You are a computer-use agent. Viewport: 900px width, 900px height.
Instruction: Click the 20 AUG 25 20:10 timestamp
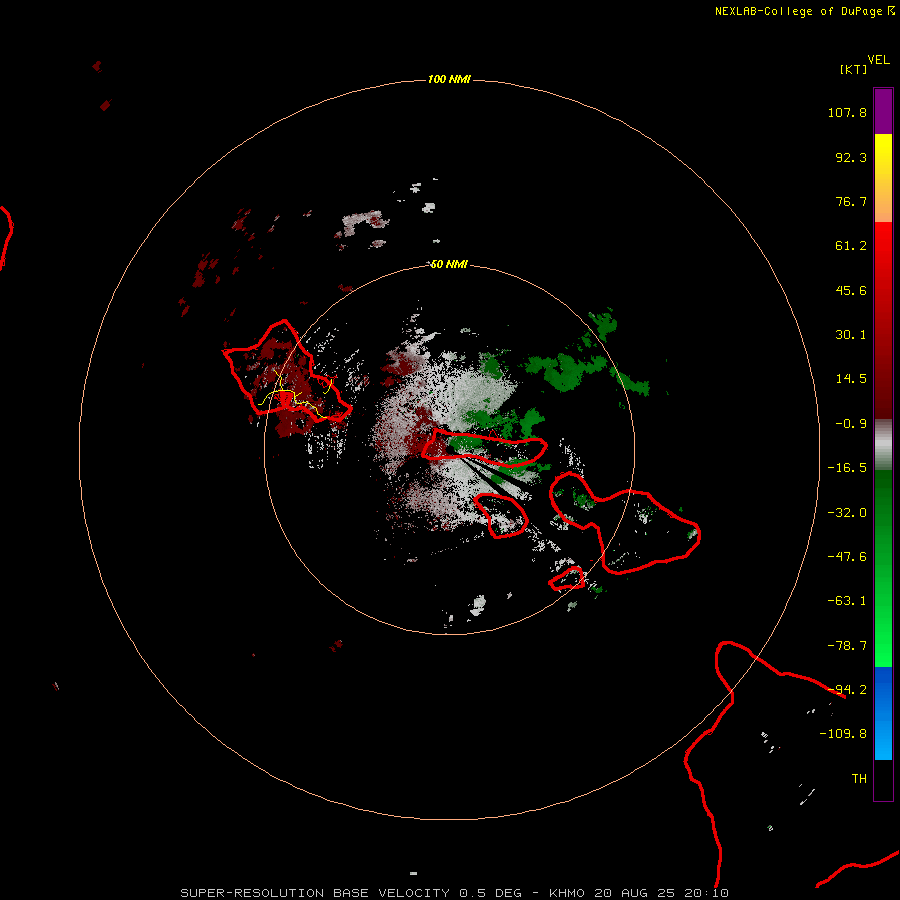click(661, 893)
